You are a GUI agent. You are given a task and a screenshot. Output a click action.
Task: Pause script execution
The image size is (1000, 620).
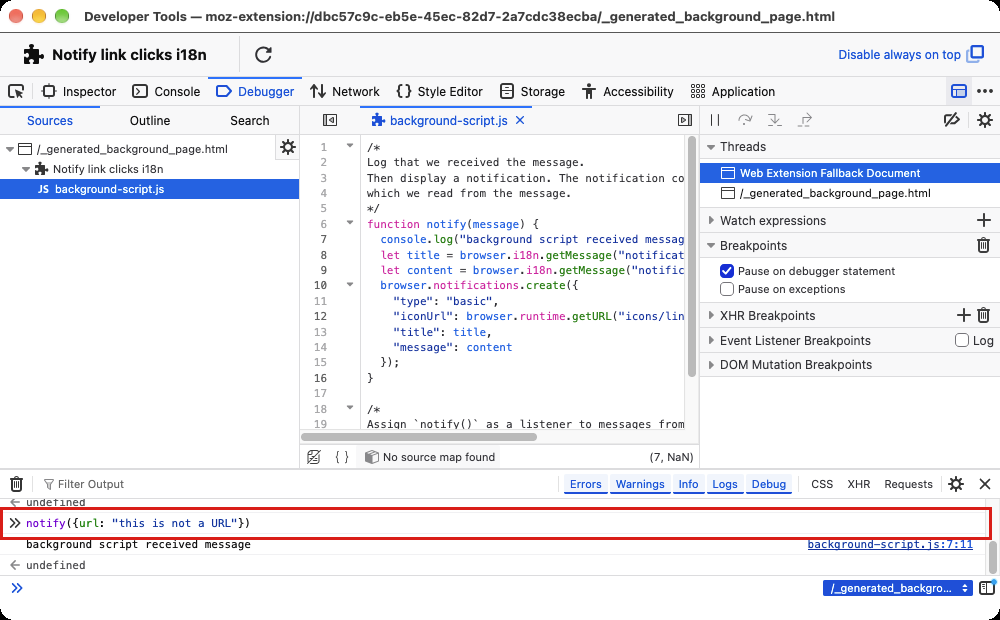point(715,120)
